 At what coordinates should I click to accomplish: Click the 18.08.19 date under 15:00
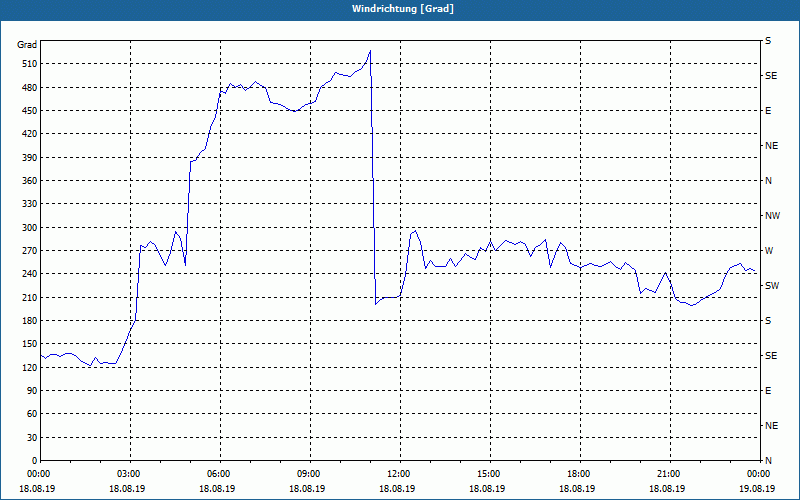click(x=487, y=488)
